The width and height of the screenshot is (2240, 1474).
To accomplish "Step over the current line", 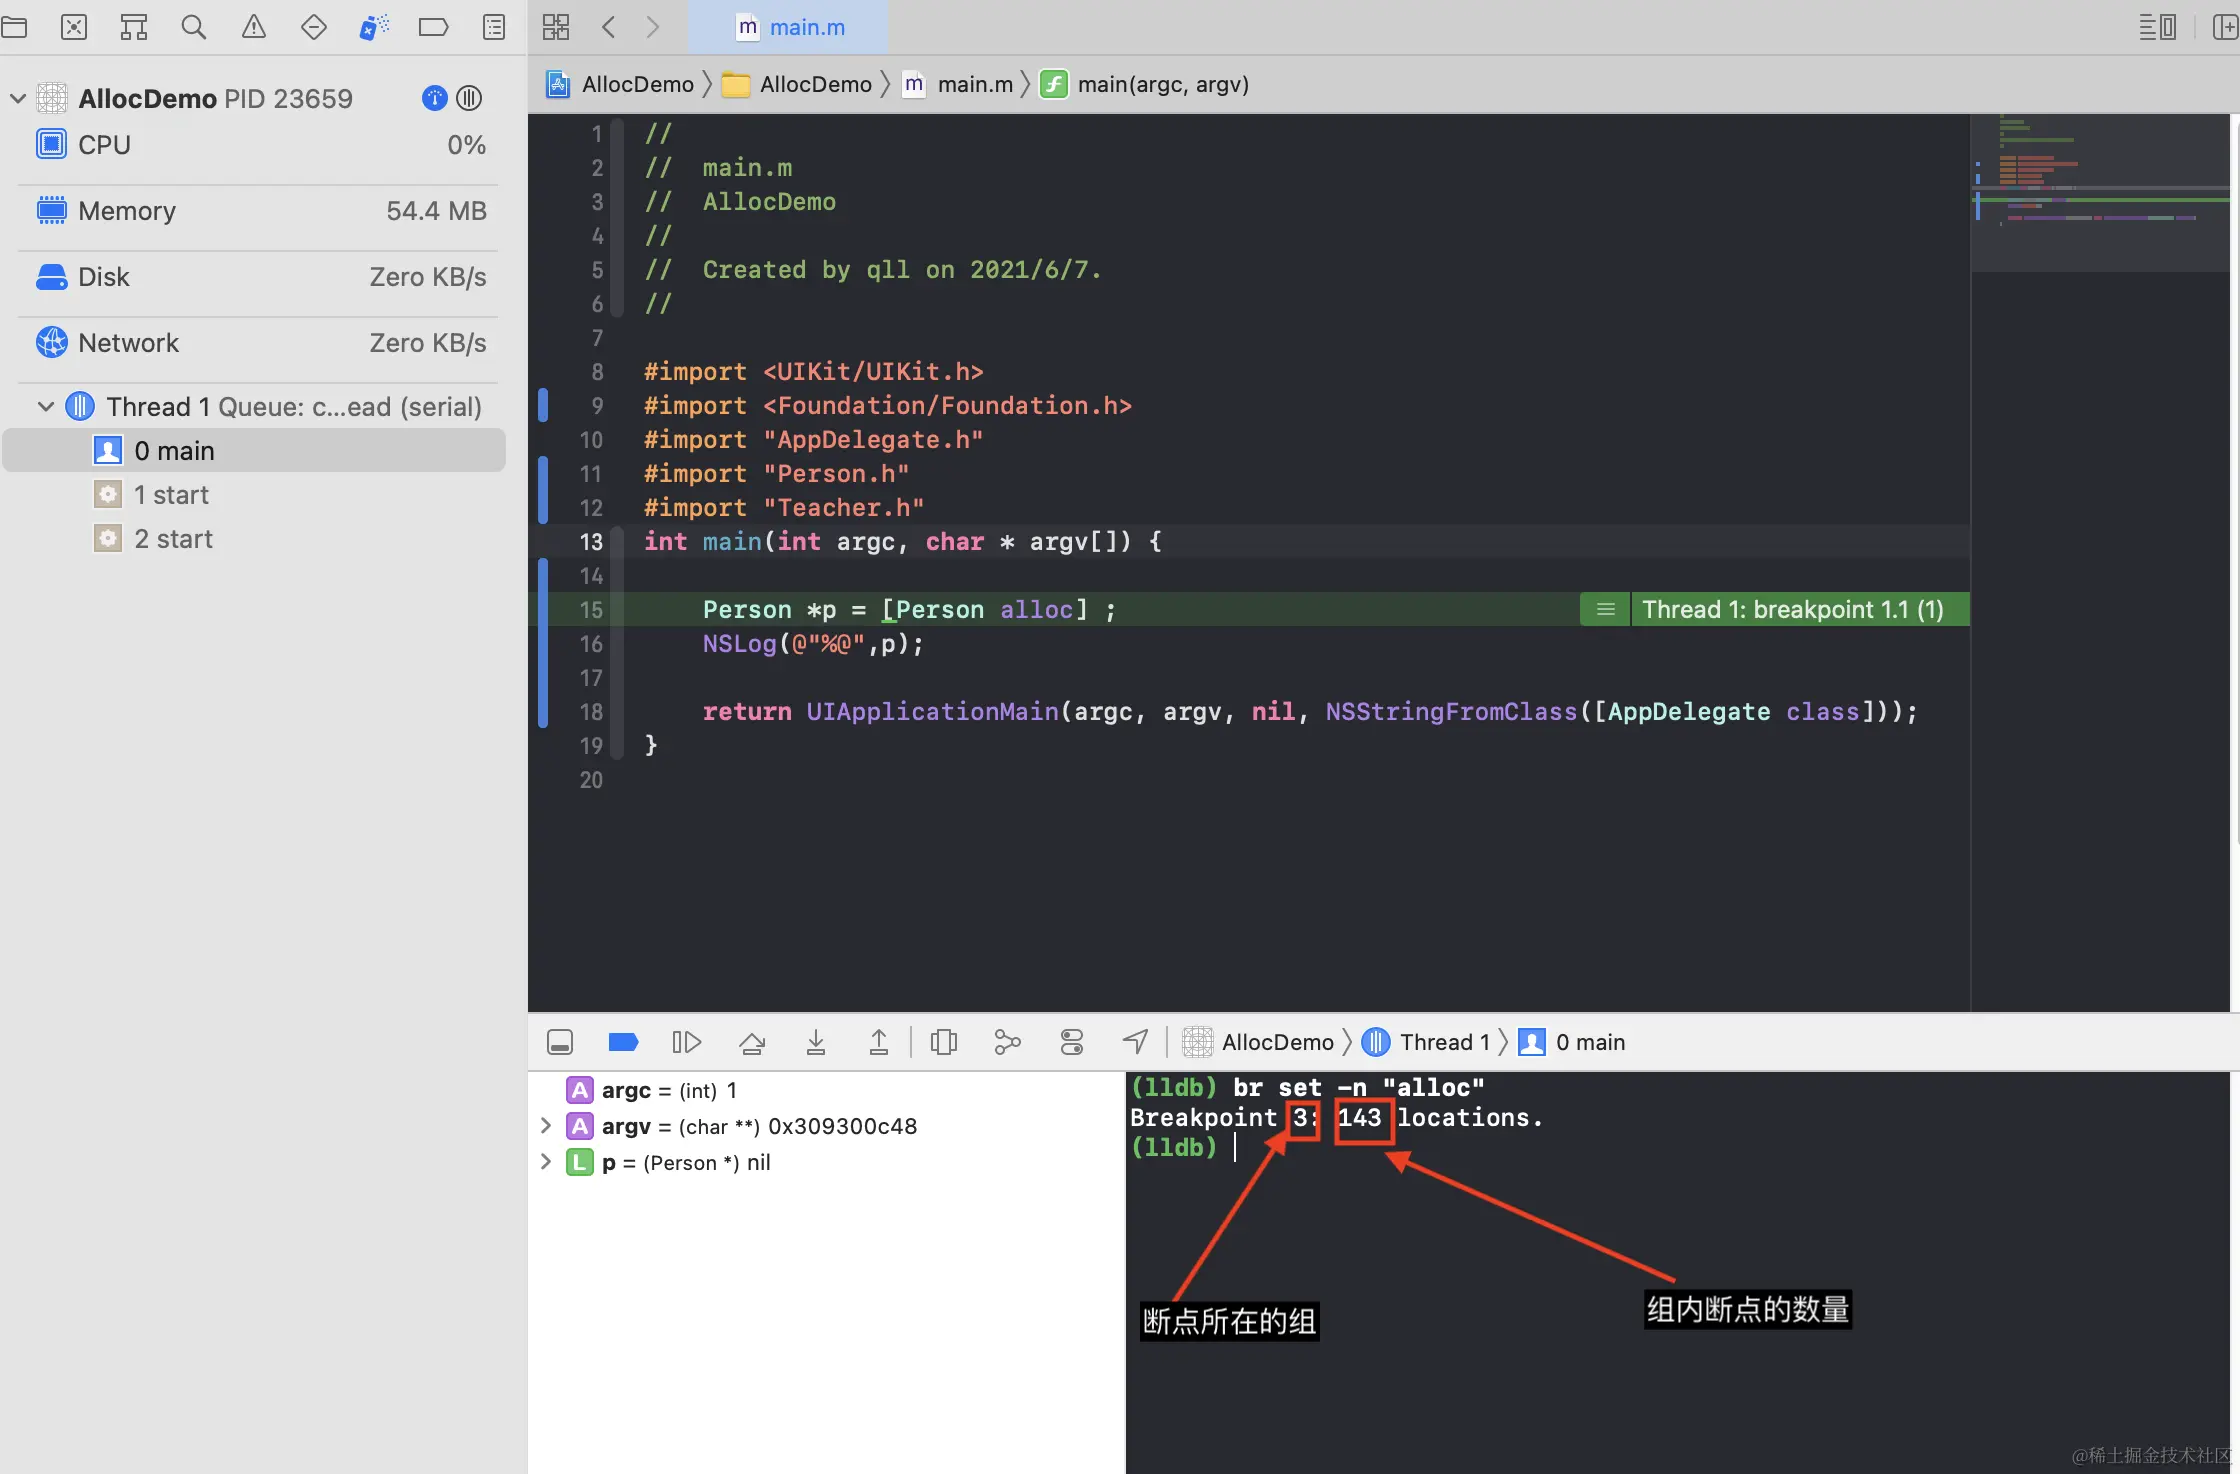I will (752, 1043).
